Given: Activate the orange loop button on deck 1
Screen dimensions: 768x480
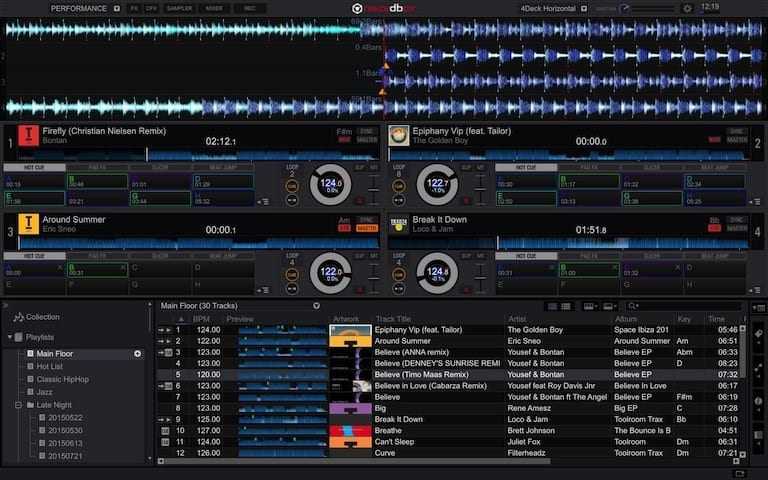Looking at the screenshot, I should pos(292,186).
